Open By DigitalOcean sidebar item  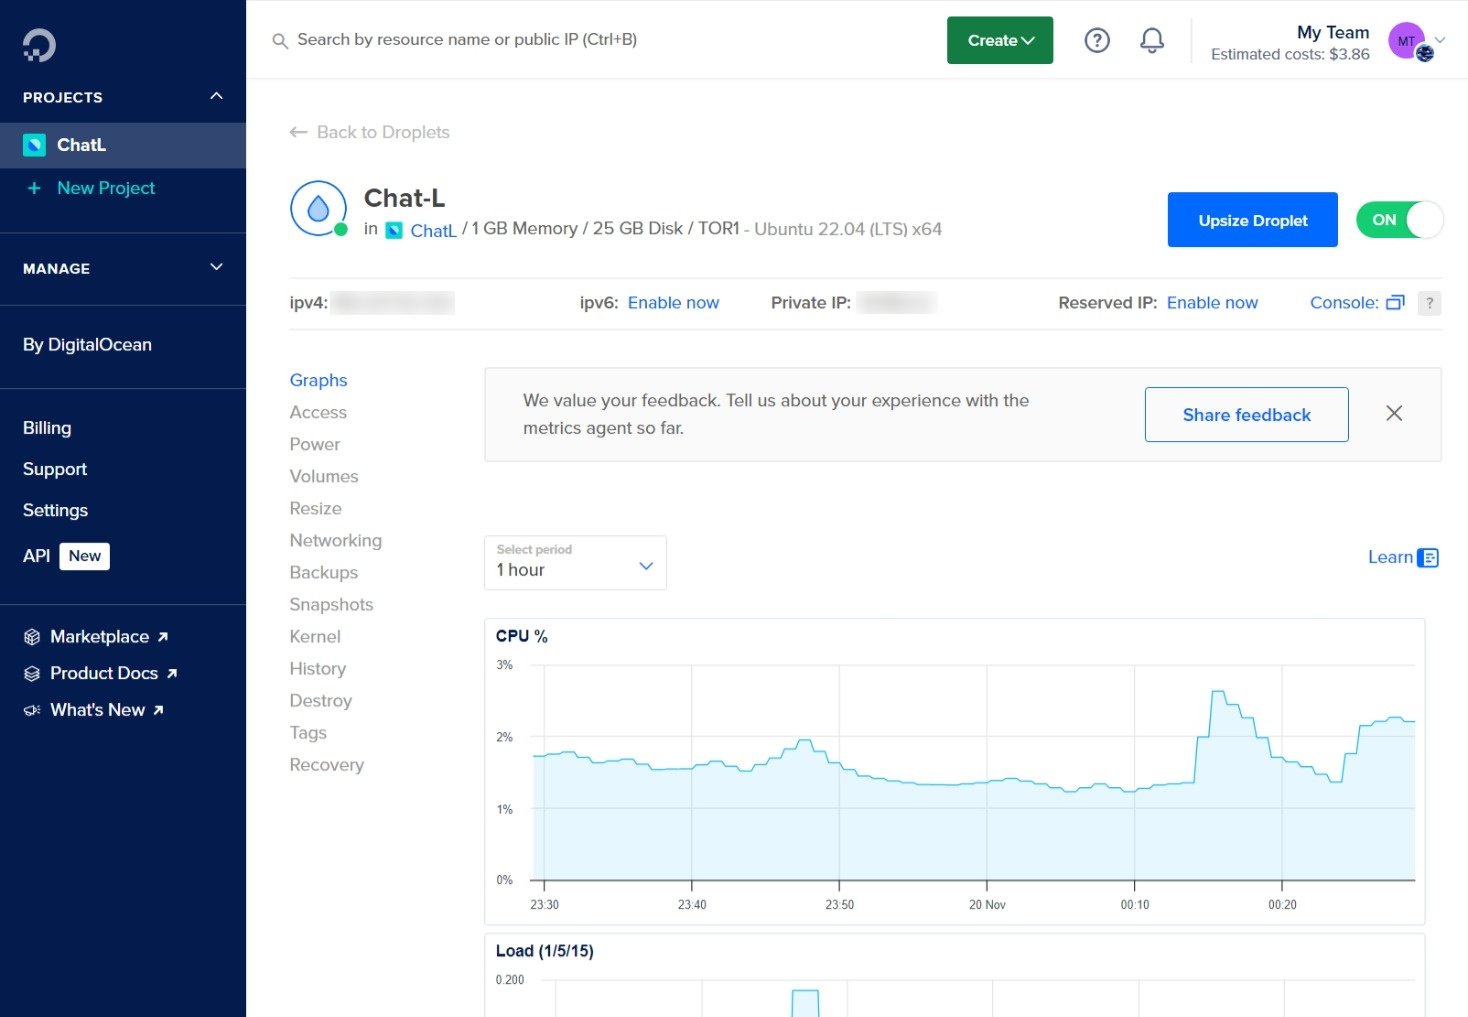pyautogui.click(x=87, y=344)
